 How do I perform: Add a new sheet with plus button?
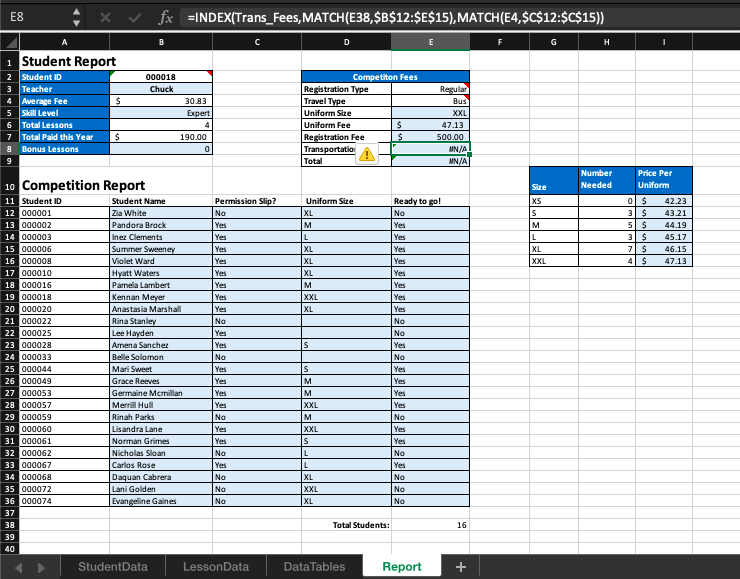461,567
